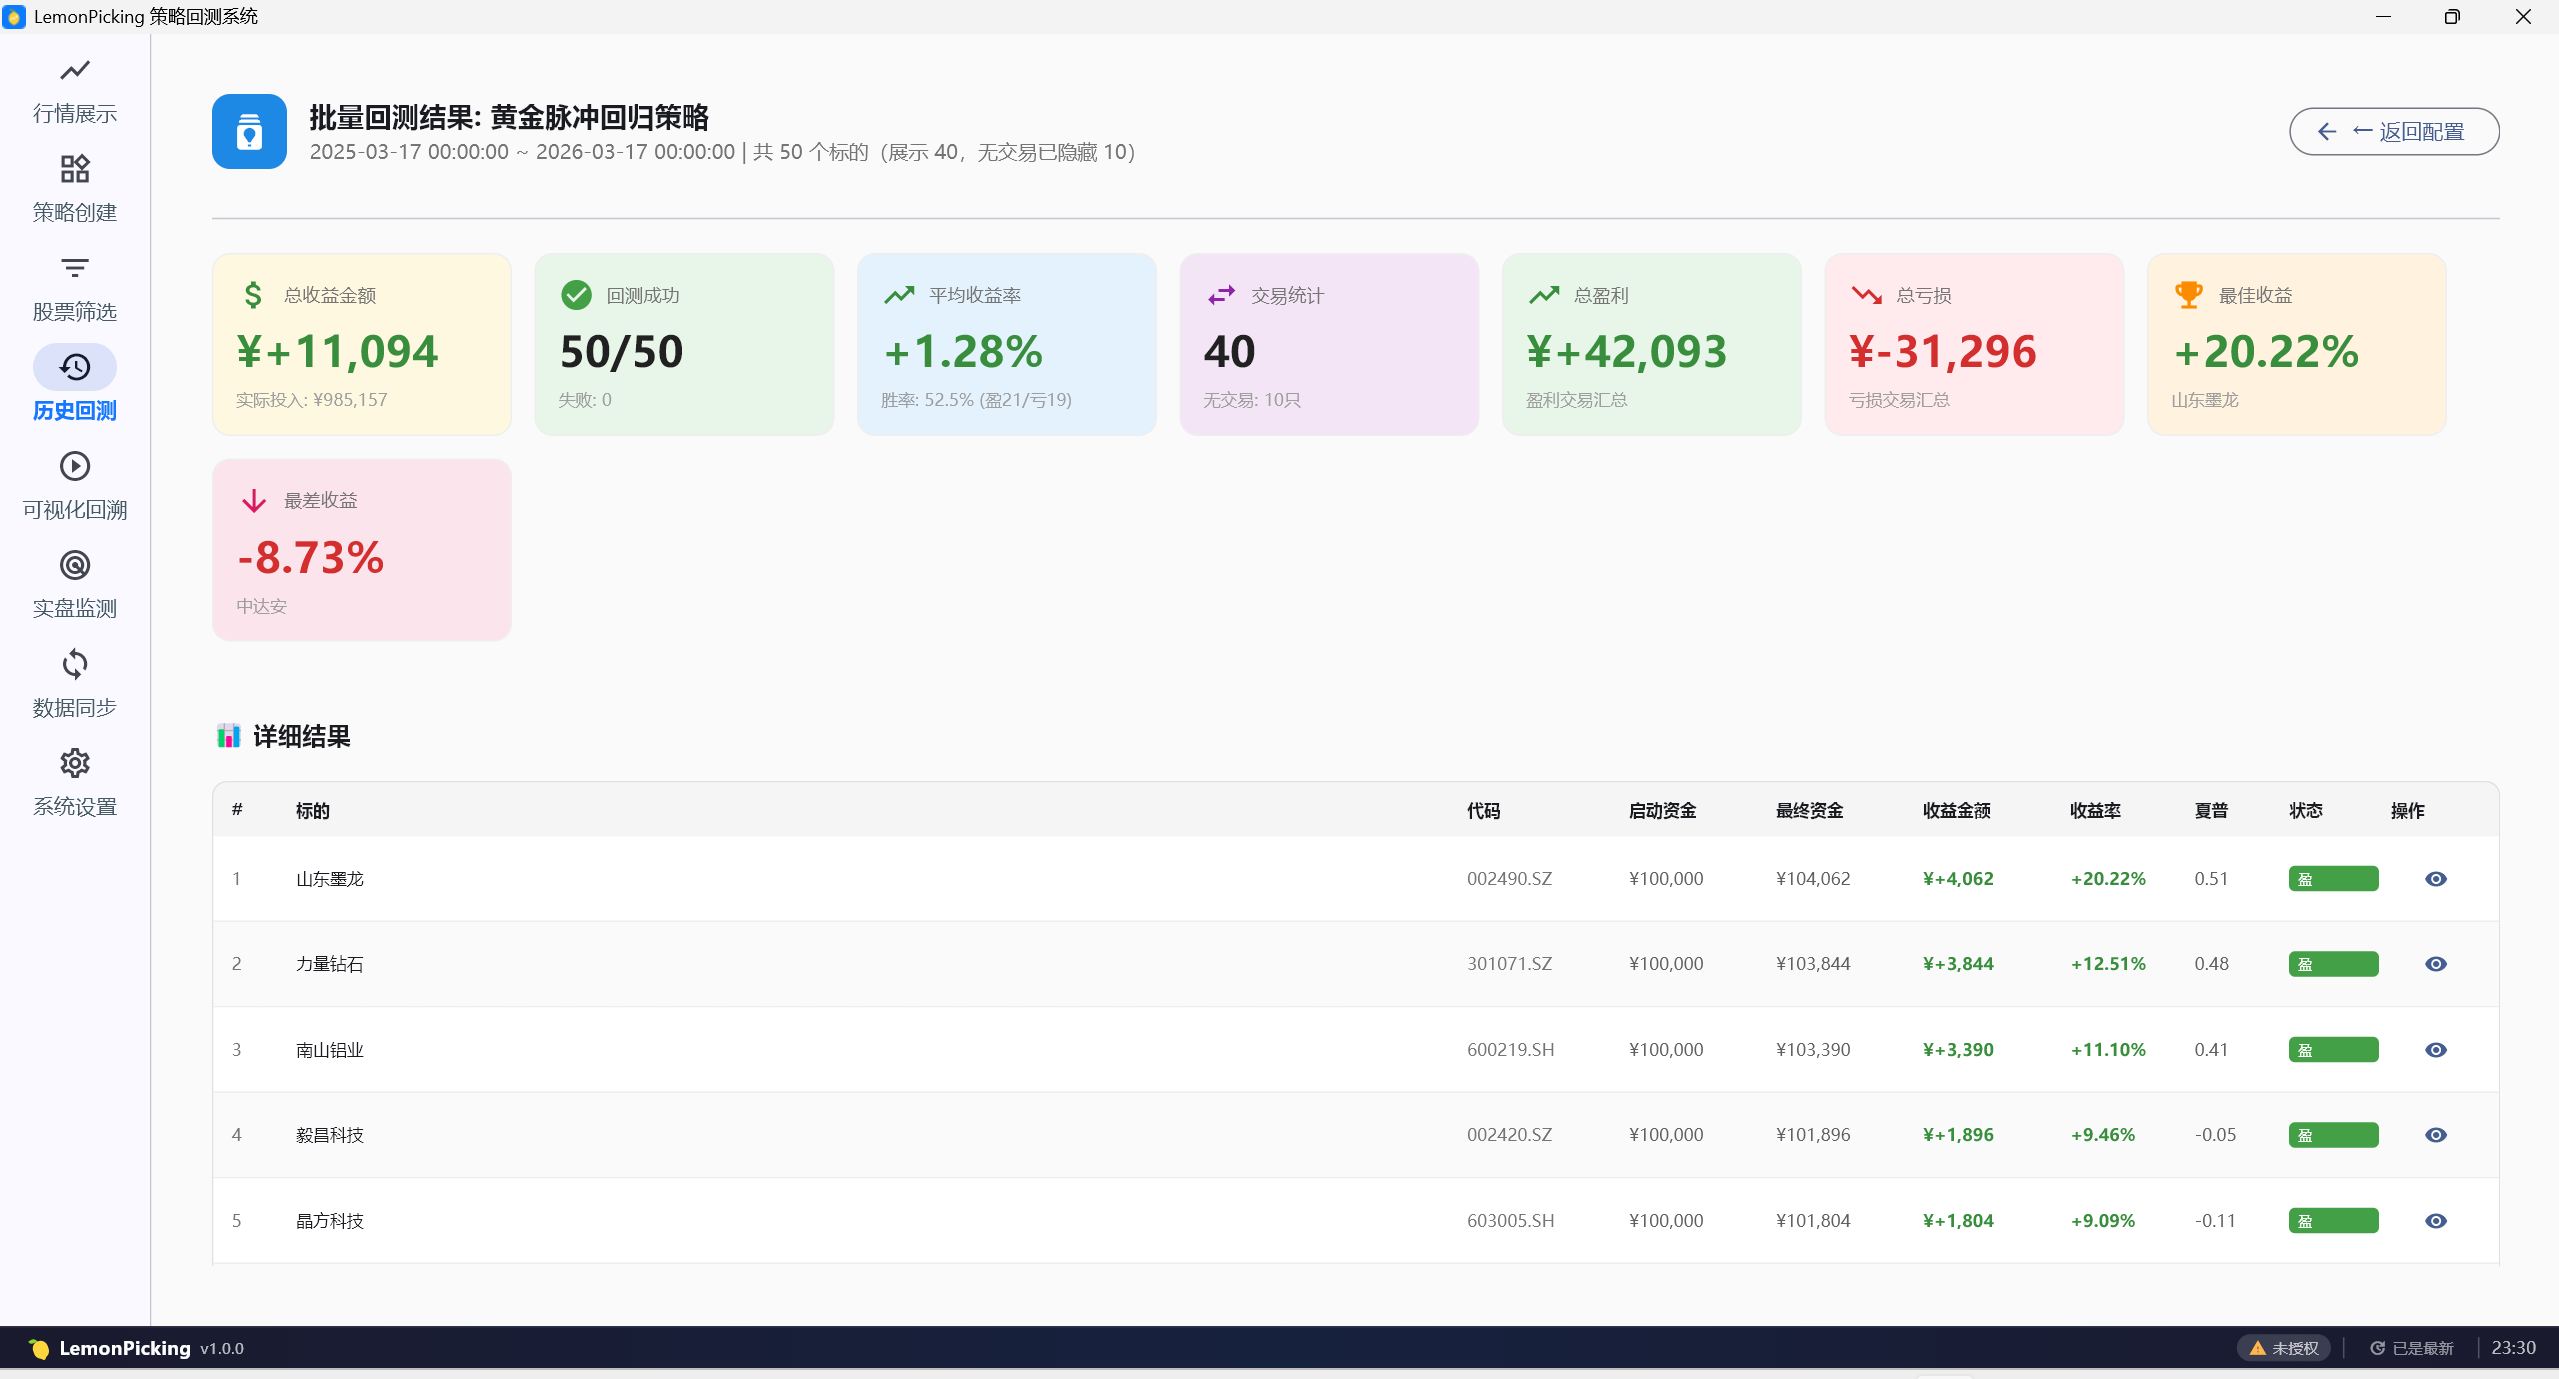Sort by 收益率 column header

coord(2095,810)
